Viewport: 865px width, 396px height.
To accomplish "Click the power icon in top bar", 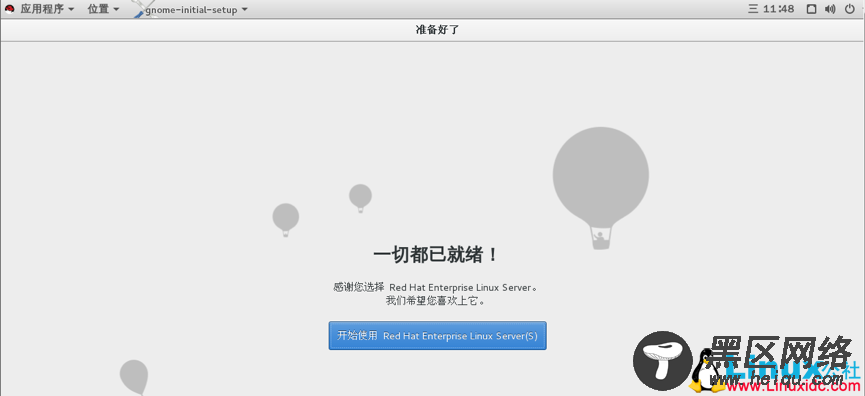I will 850,9.
